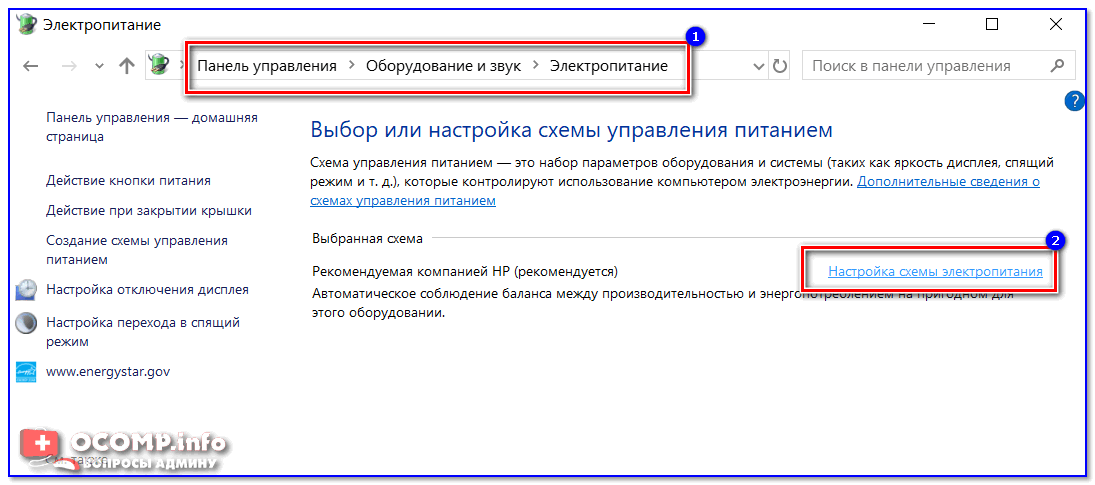Select Электропитание breadcrumb
The width and height of the screenshot is (1095, 485).
(609, 66)
